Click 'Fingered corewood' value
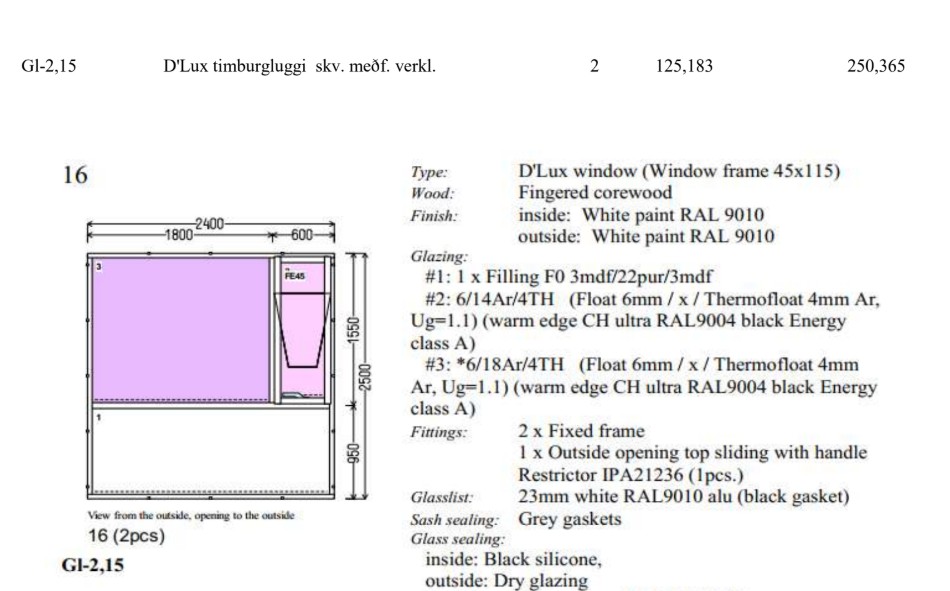This screenshot has width=950, height=591. [x=595, y=193]
